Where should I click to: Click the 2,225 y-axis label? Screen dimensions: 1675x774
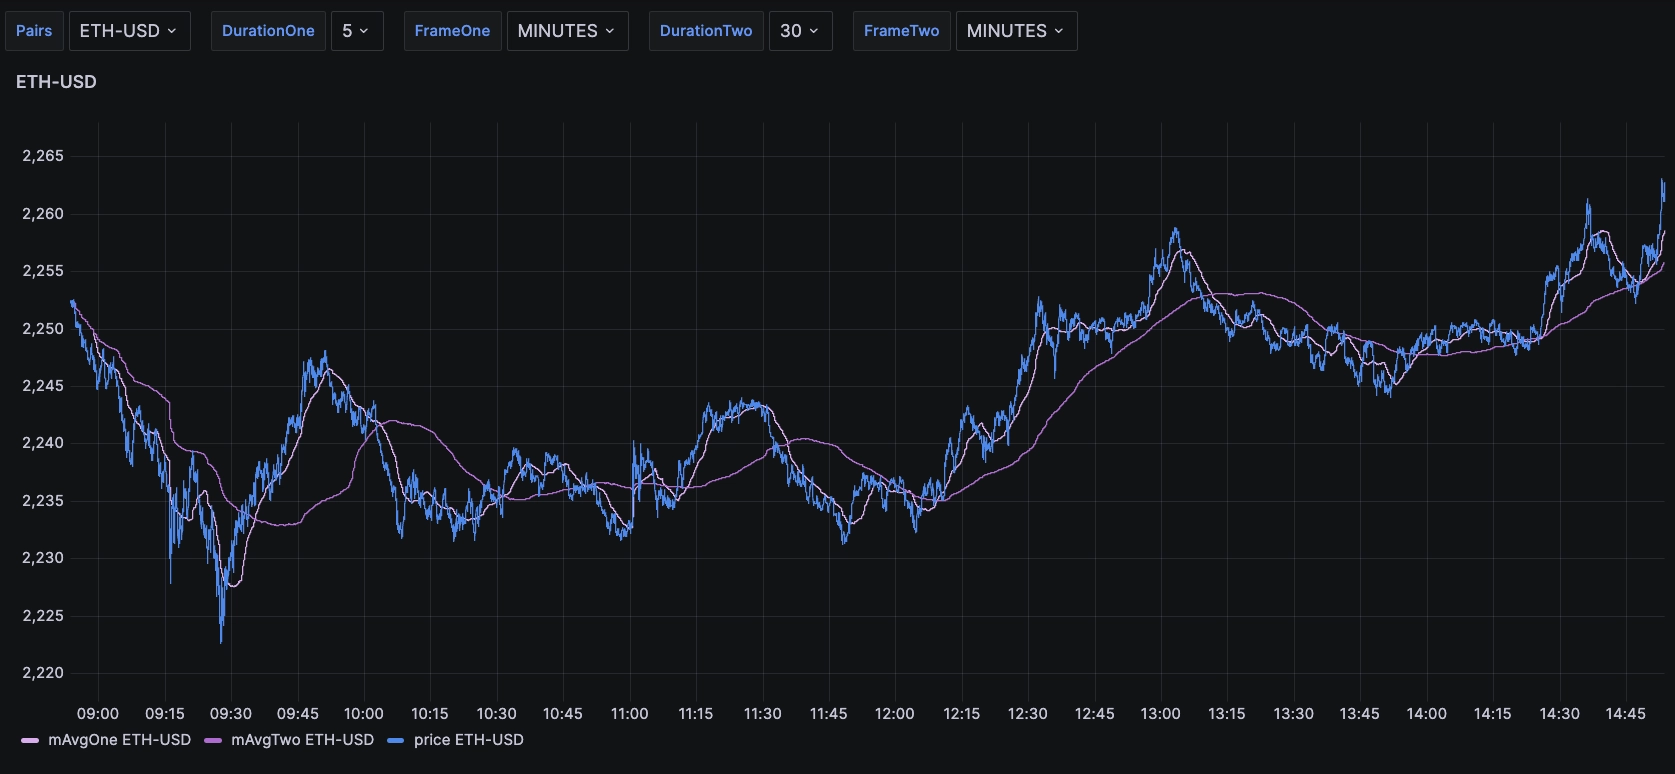[42, 616]
